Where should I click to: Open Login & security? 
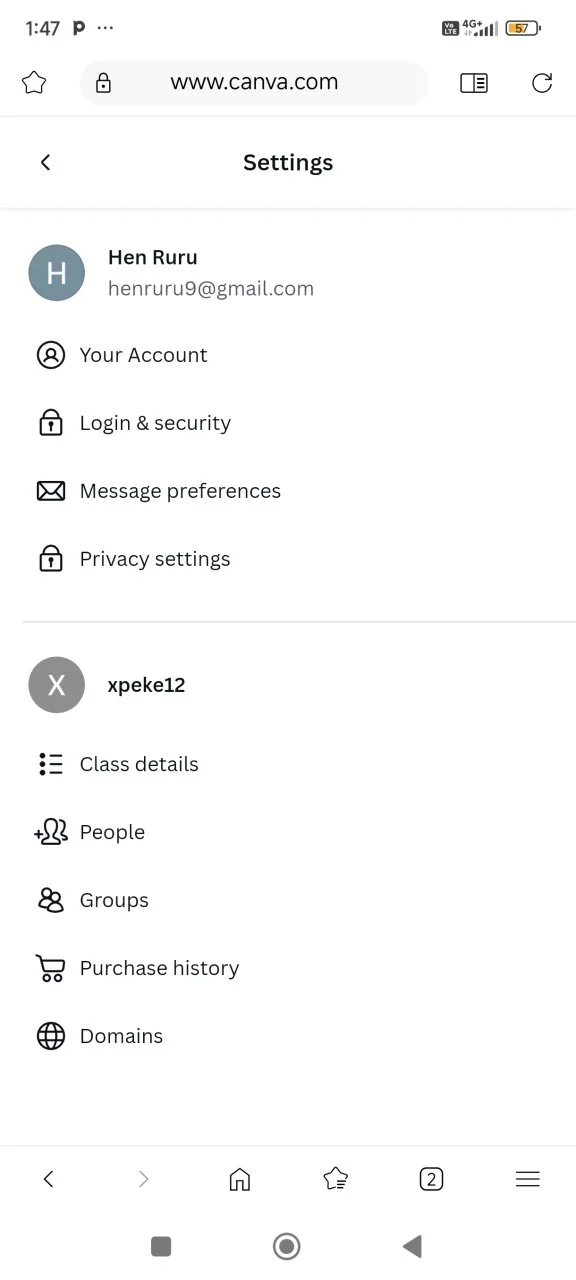tap(288, 423)
